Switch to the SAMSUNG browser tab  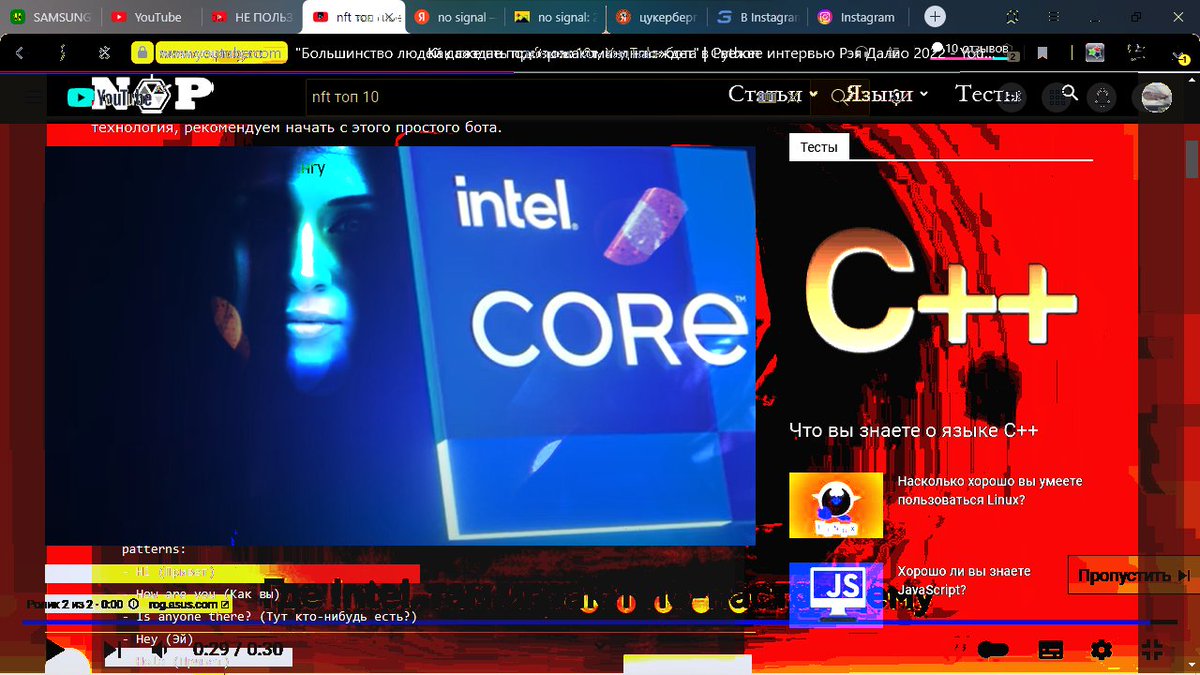pos(50,17)
